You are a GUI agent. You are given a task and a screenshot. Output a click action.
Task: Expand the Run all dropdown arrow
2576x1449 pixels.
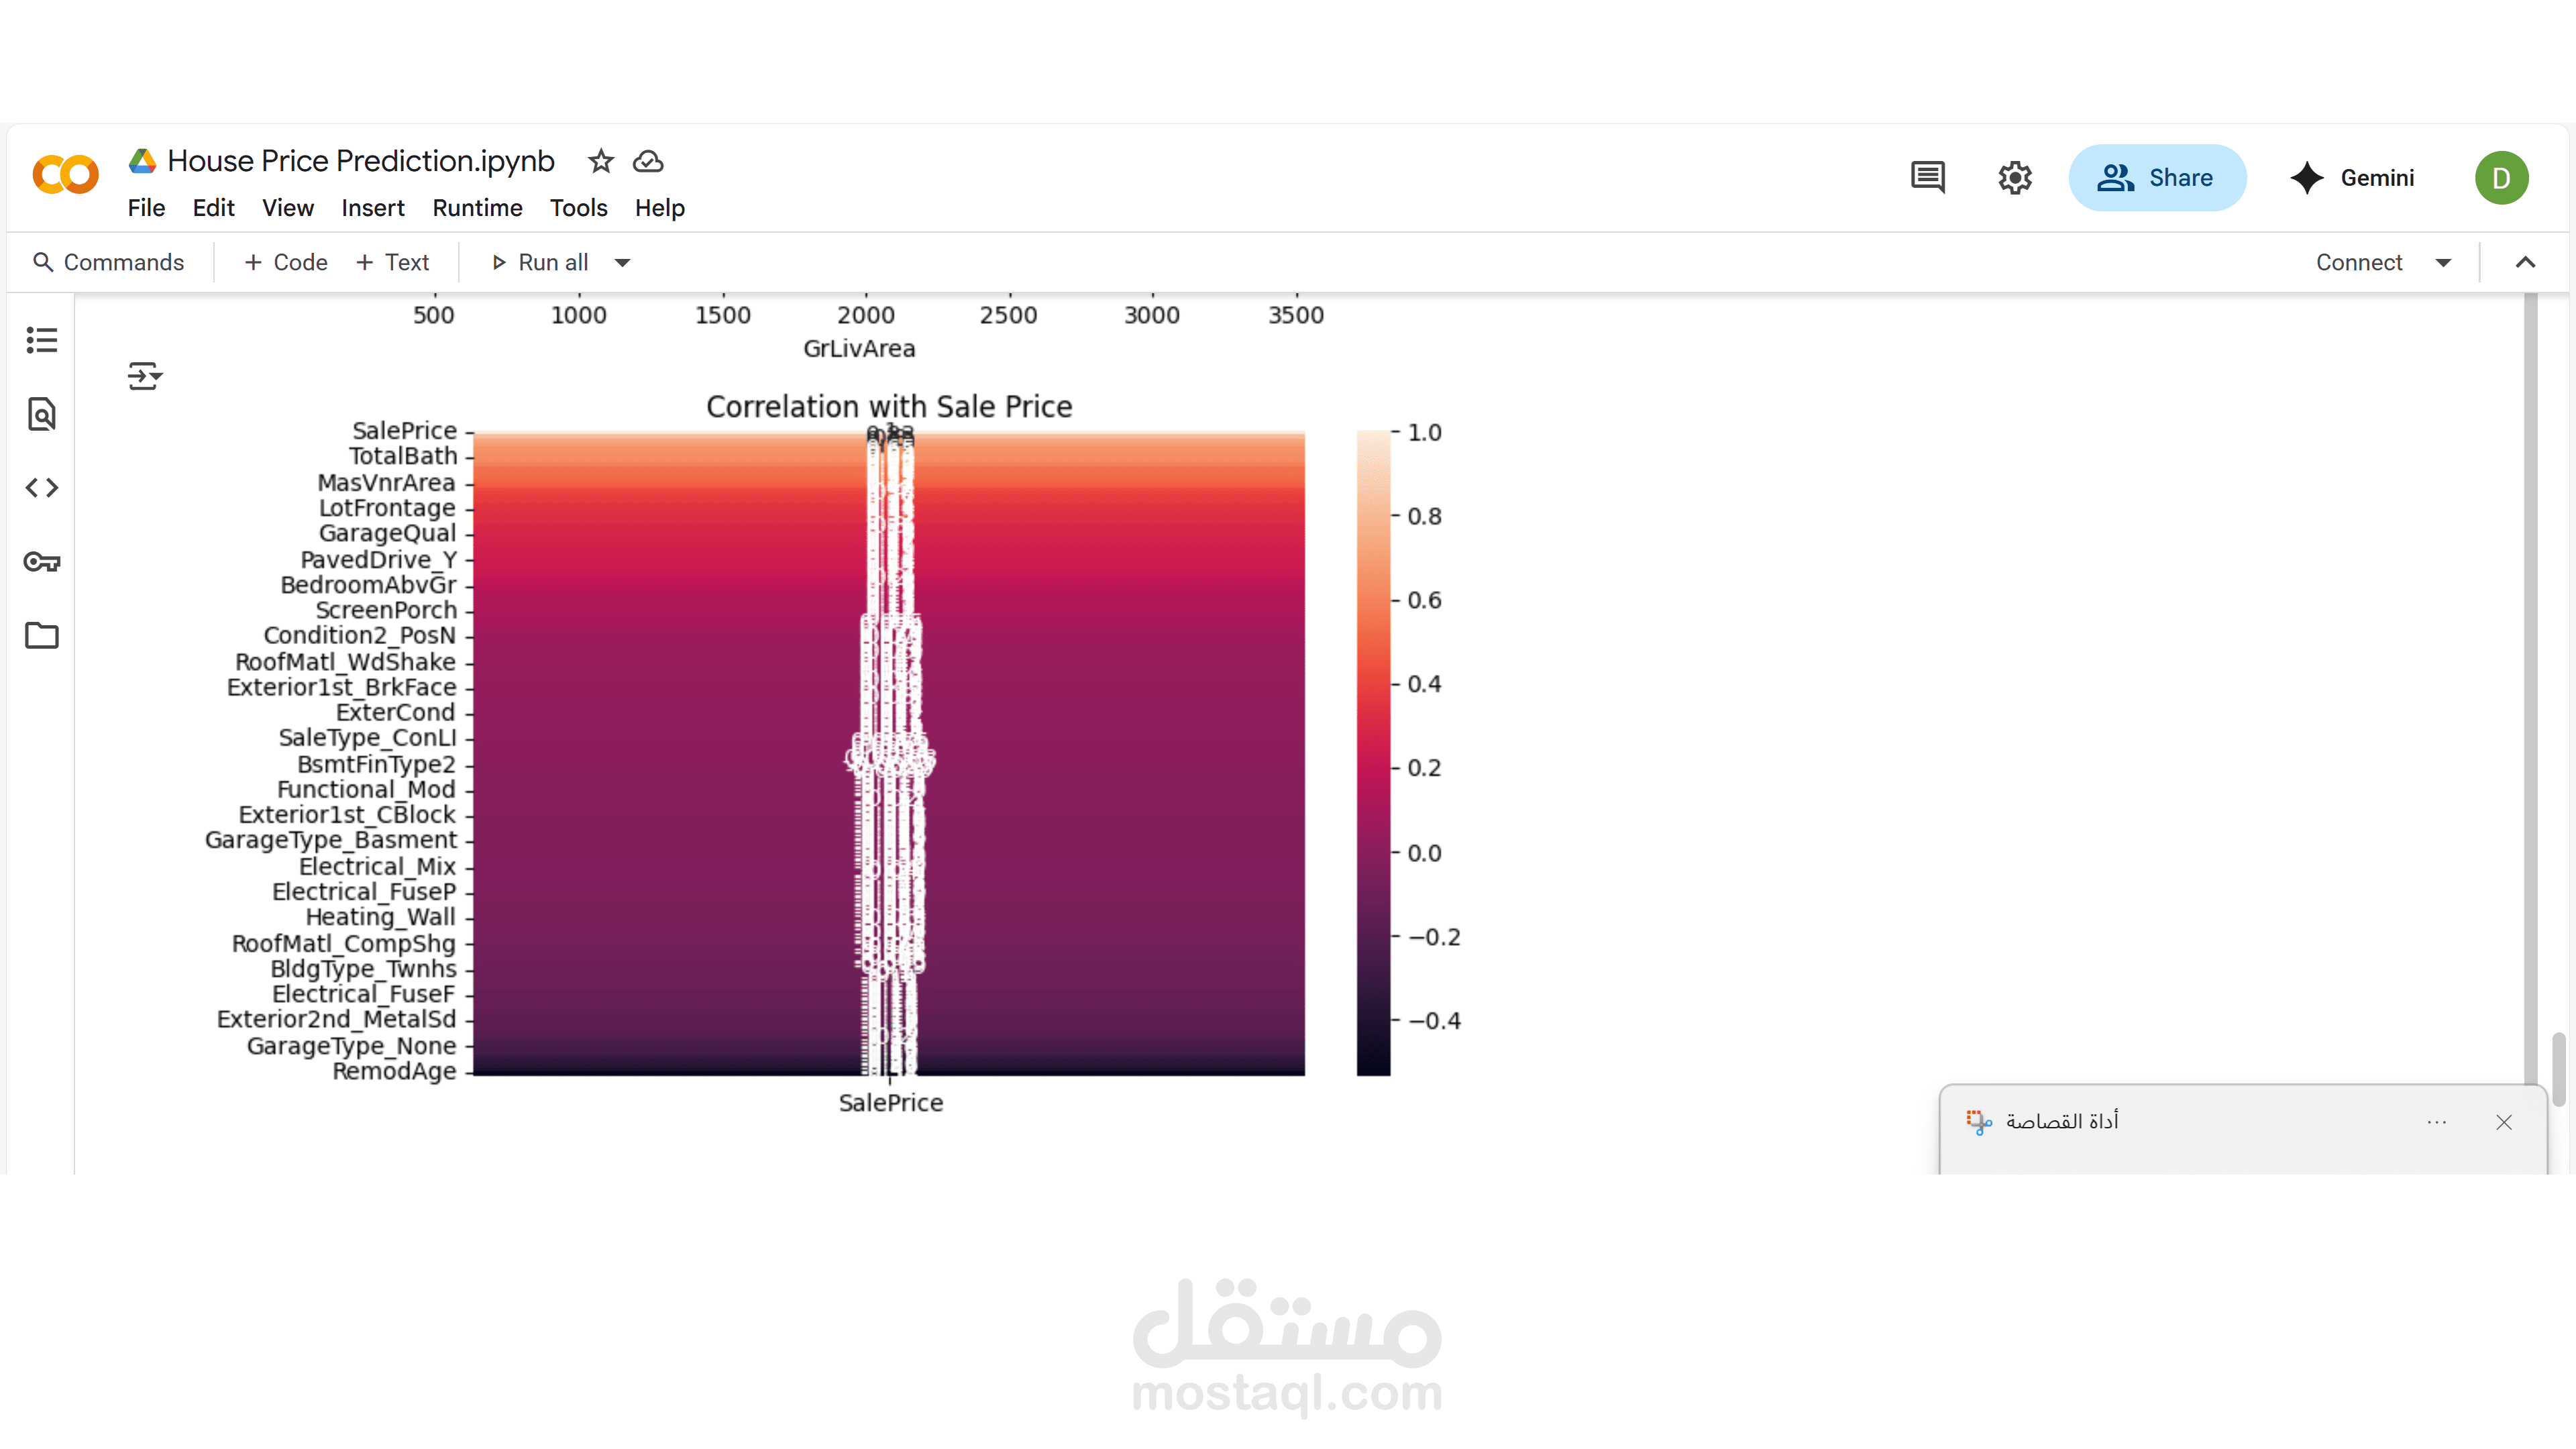pyautogui.click(x=622, y=263)
